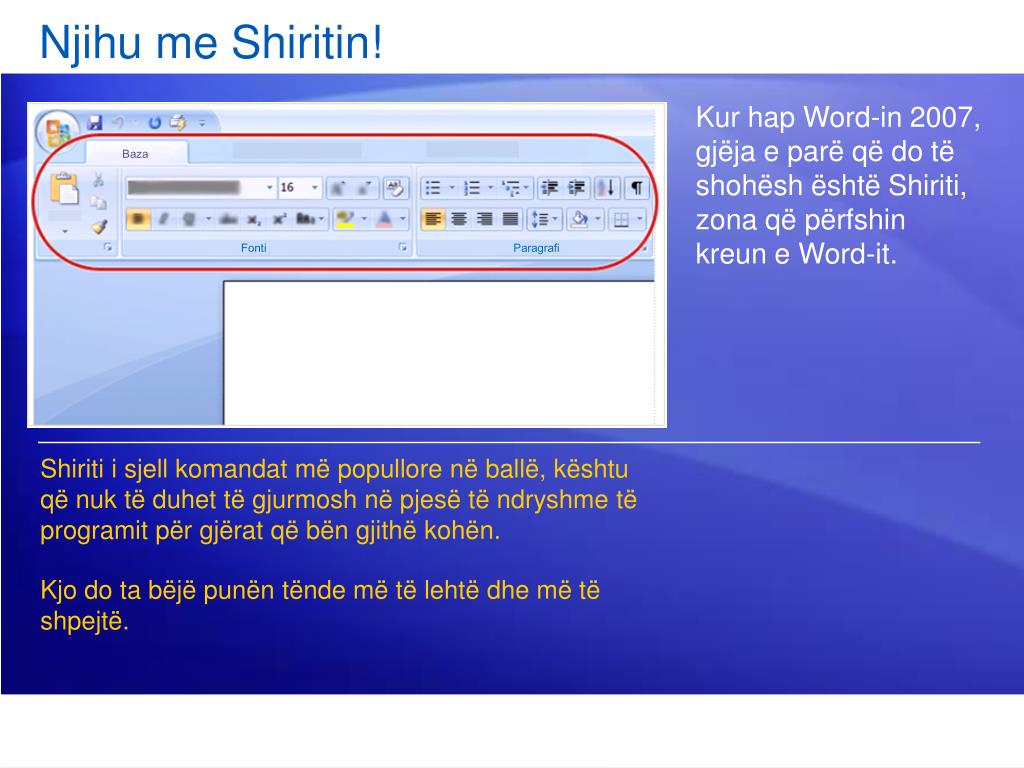Click the Paragrafi group label

(536, 248)
